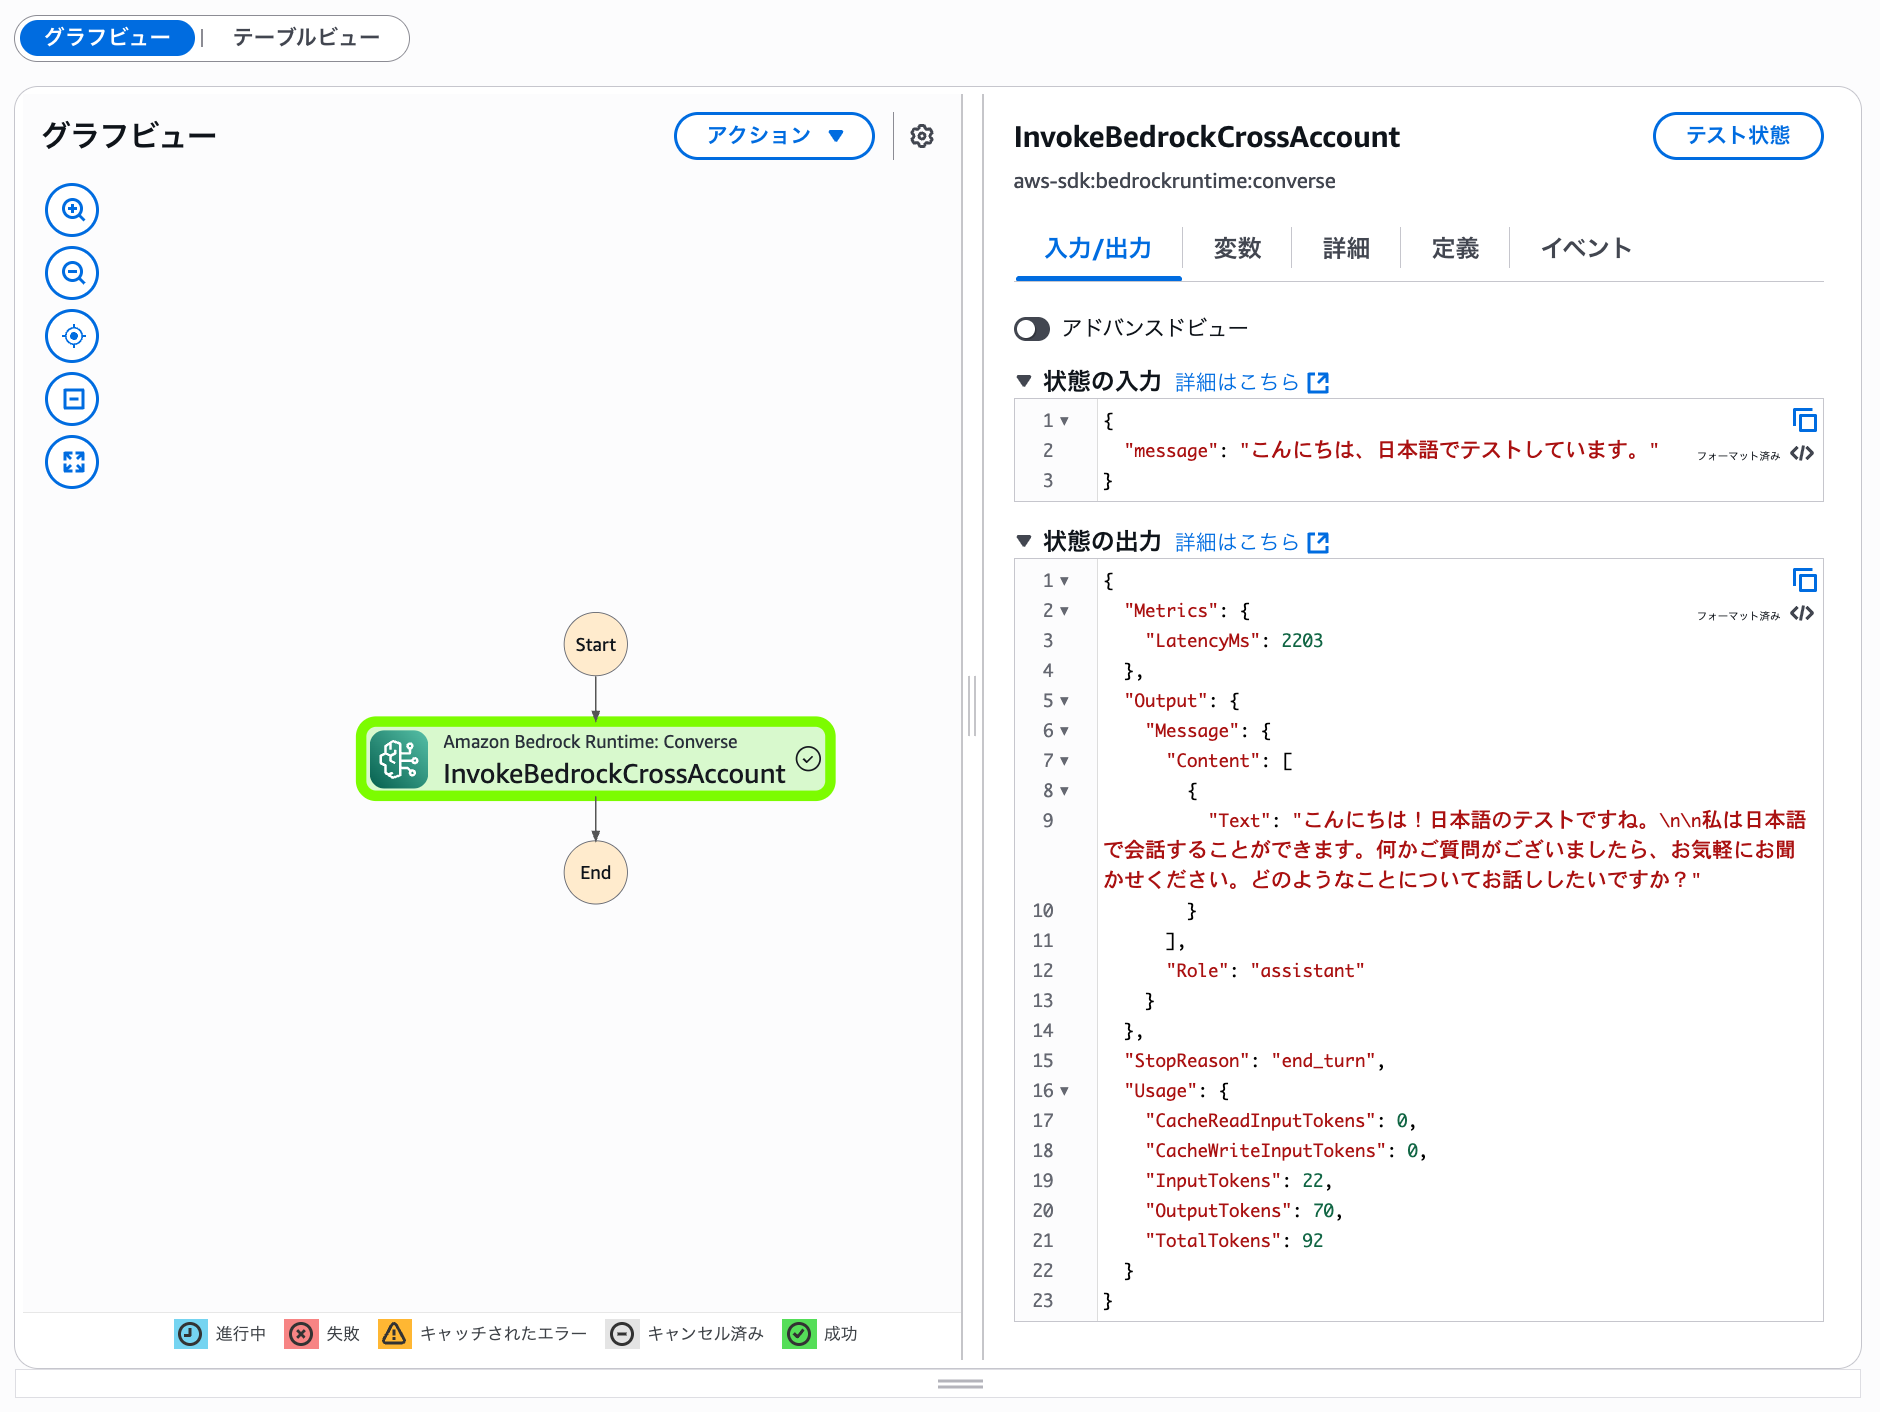Screen dimensions: 1880x1412
Task: Copy the state output JSON
Action: tap(1804, 580)
